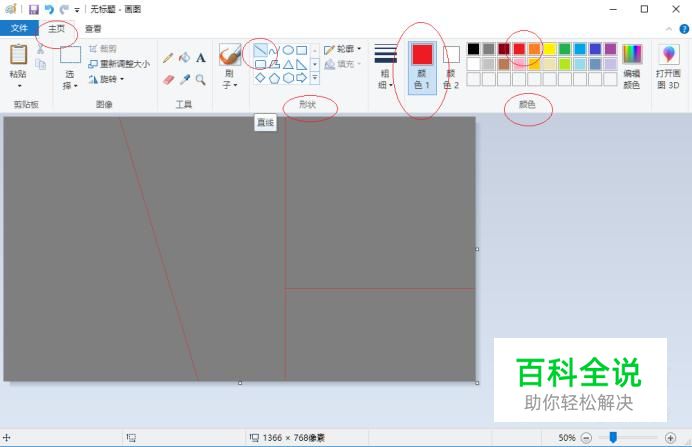The width and height of the screenshot is (692, 447).
Task: Click canvas bottom-edge middle resize handle
Action: tap(240, 383)
